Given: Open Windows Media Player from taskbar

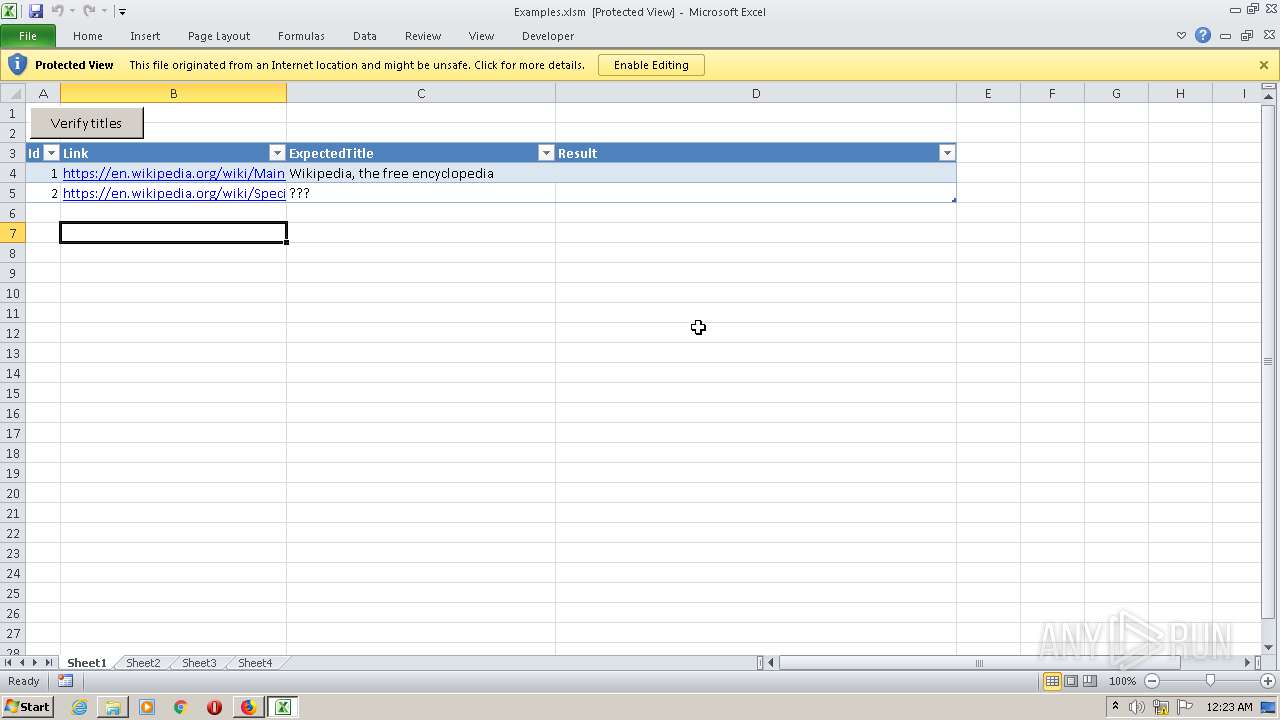Looking at the screenshot, I should pyautogui.click(x=147, y=707).
